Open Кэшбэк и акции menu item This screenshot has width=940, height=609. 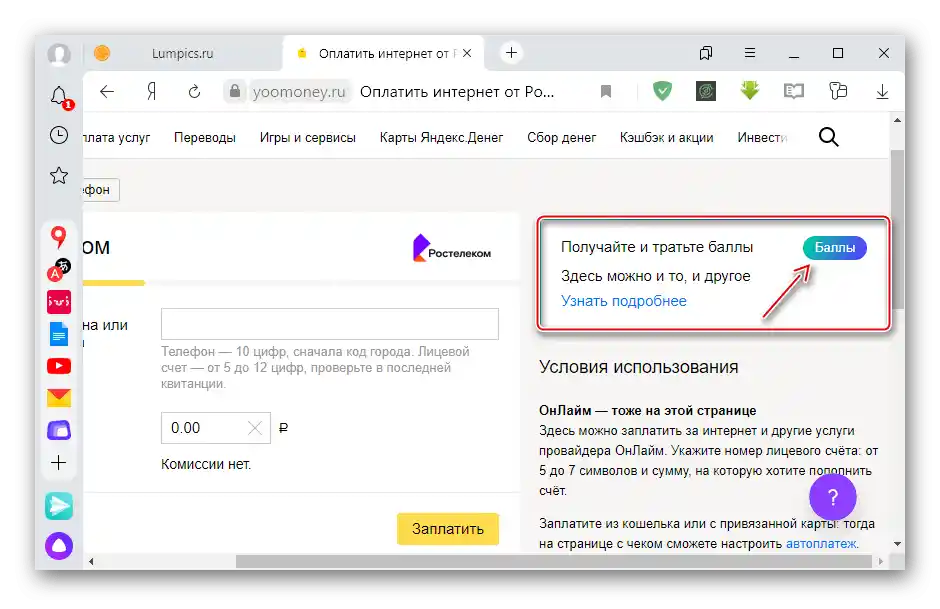click(x=667, y=137)
